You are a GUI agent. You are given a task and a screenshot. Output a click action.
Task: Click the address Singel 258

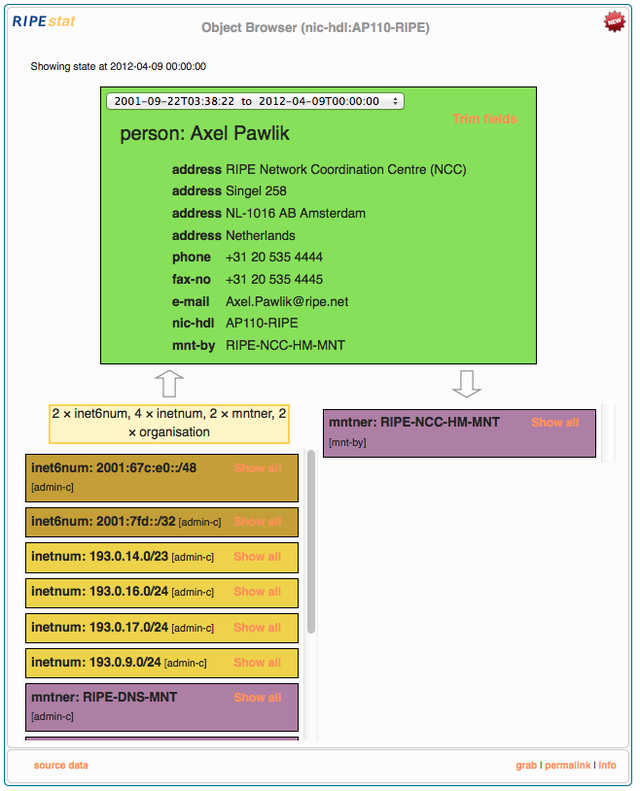point(256,191)
